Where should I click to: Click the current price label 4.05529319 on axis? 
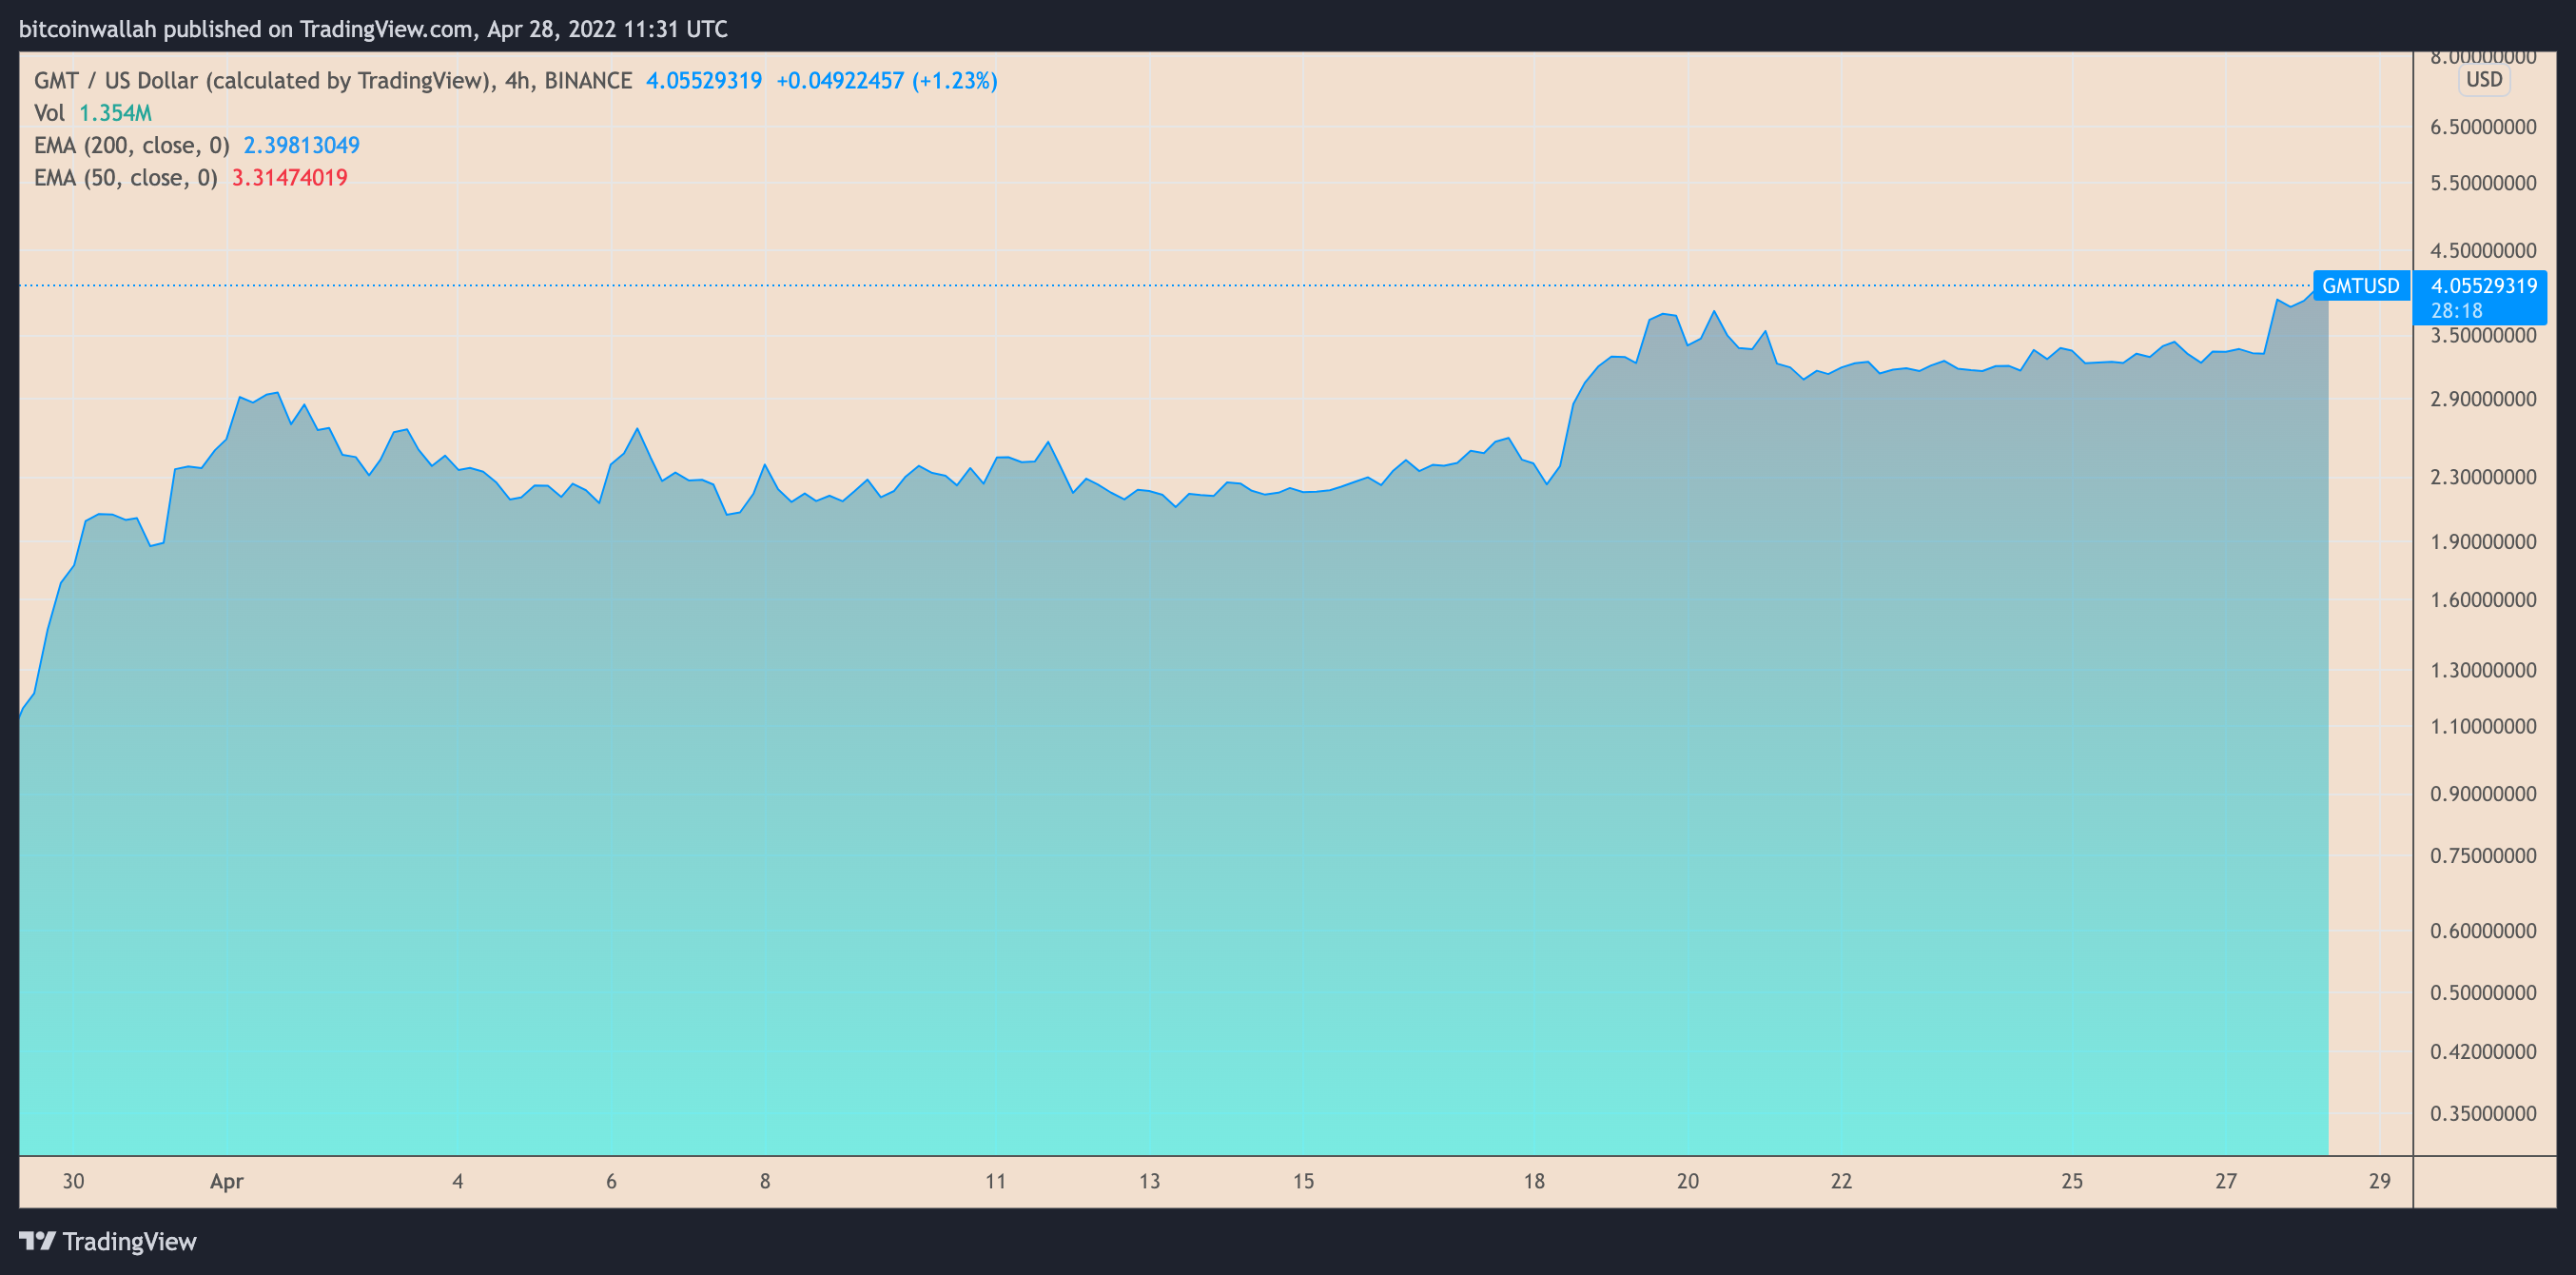tap(2483, 286)
